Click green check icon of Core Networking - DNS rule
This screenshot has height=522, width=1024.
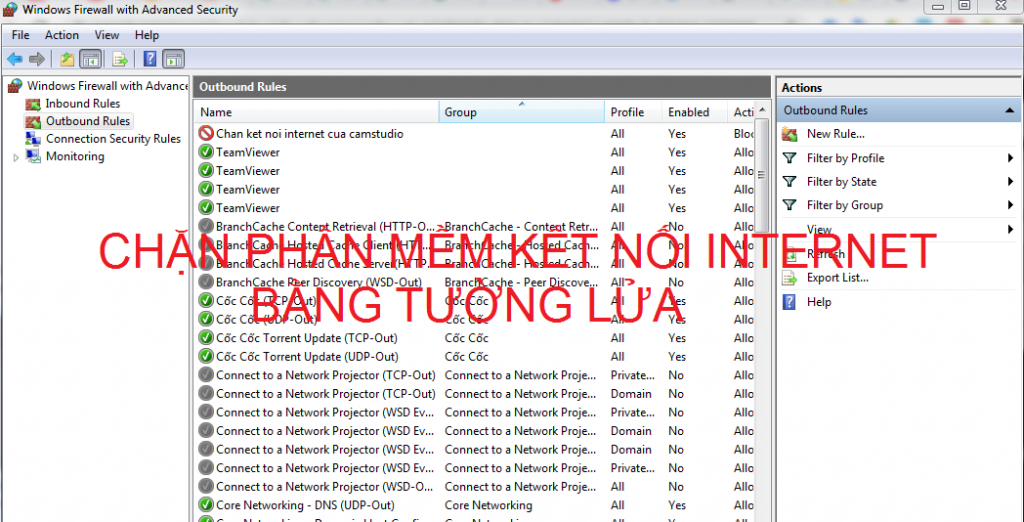tap(206, 505)
